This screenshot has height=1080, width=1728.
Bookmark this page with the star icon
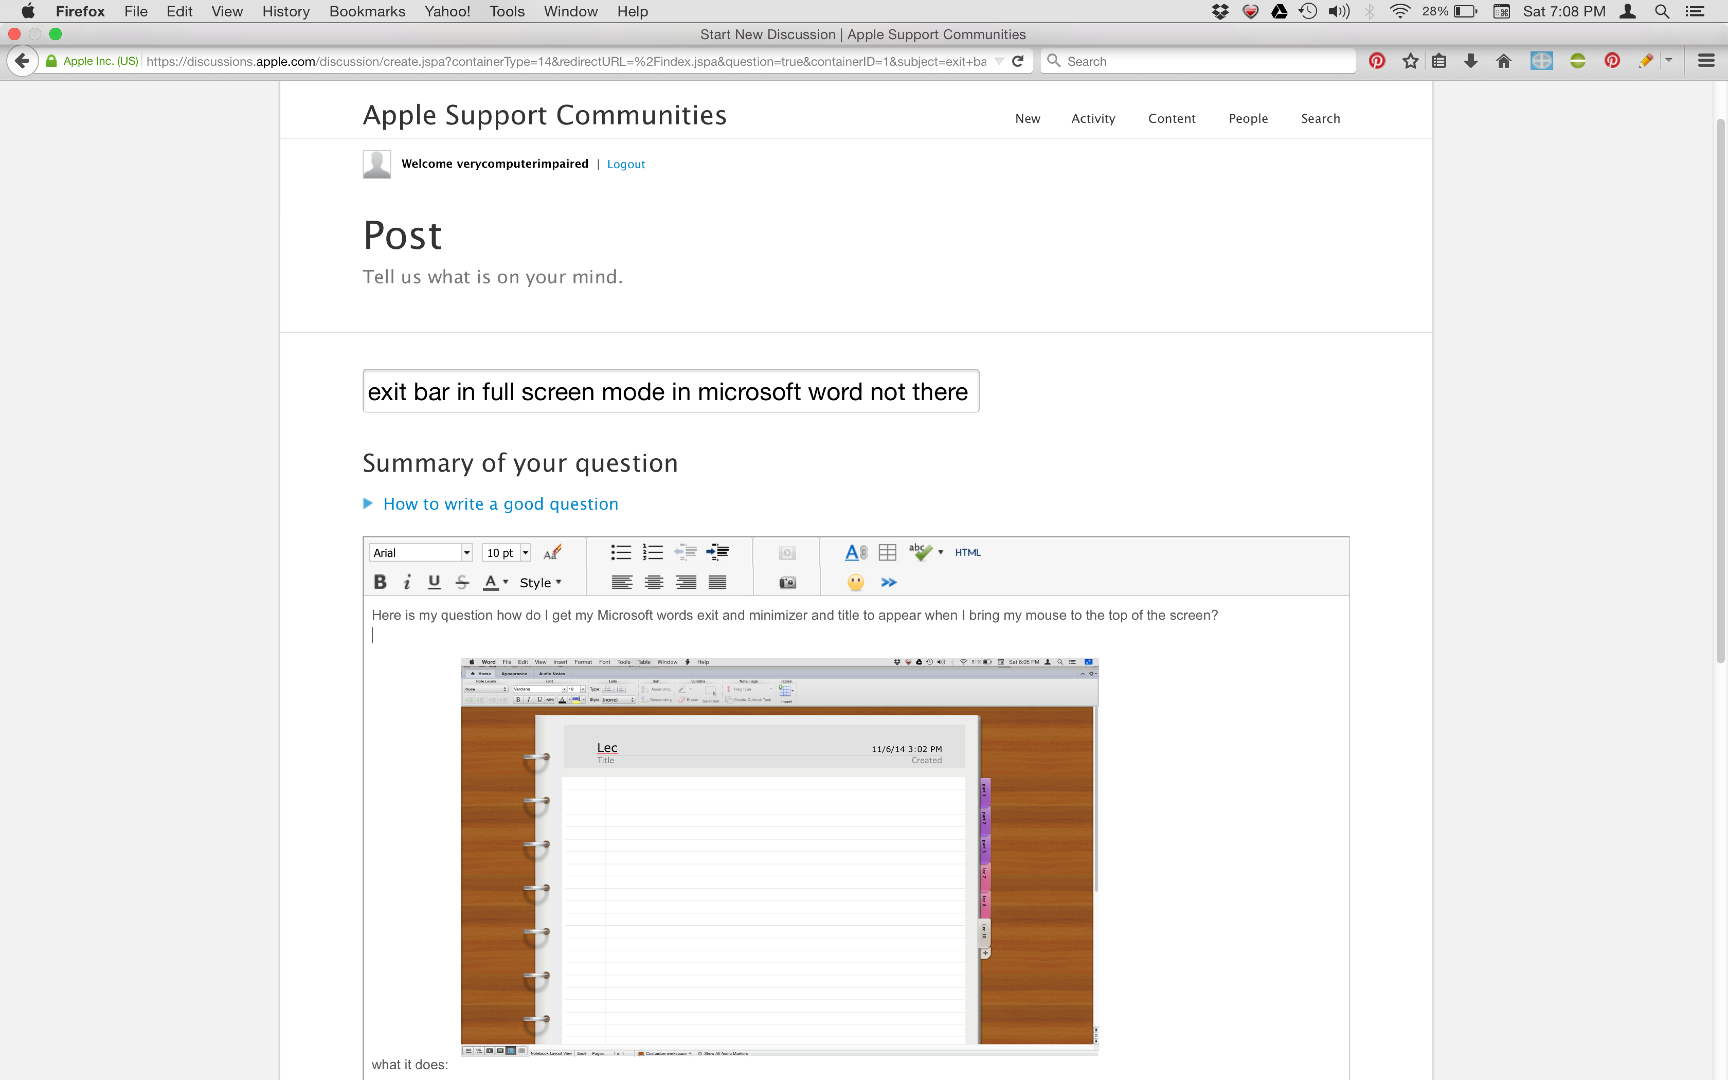[x=1410, y=61]
